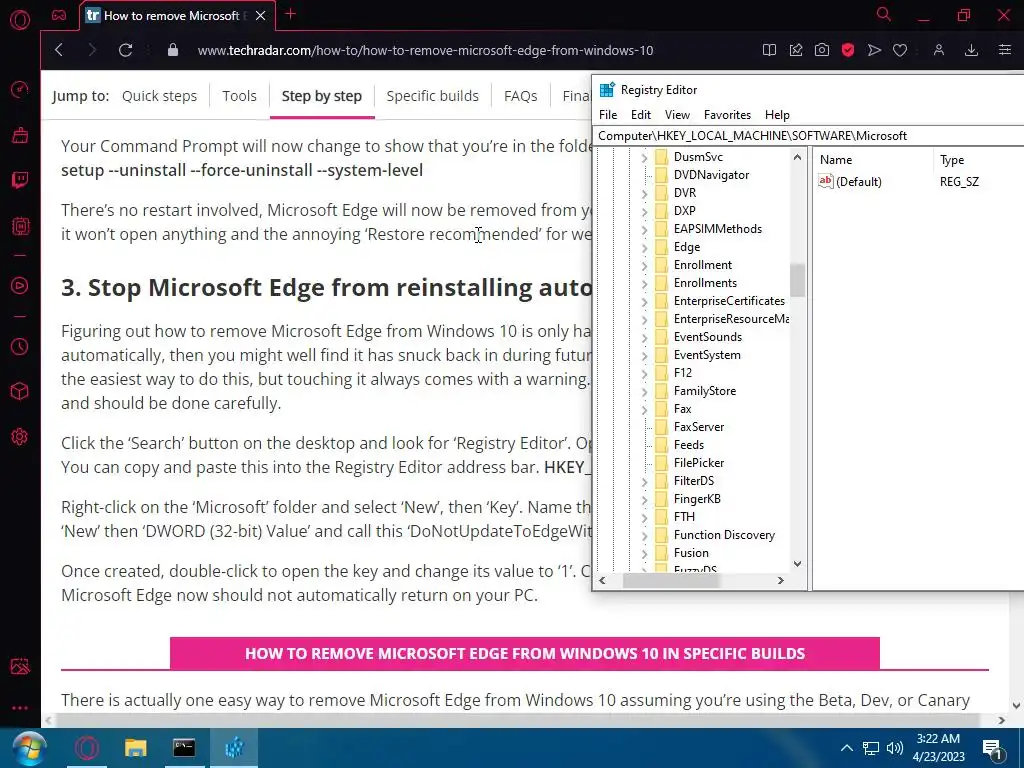The width and height of the screenshot is (1024, 768).
Task: Expand the Enrollments registry key
Action: tap(644, 283)
